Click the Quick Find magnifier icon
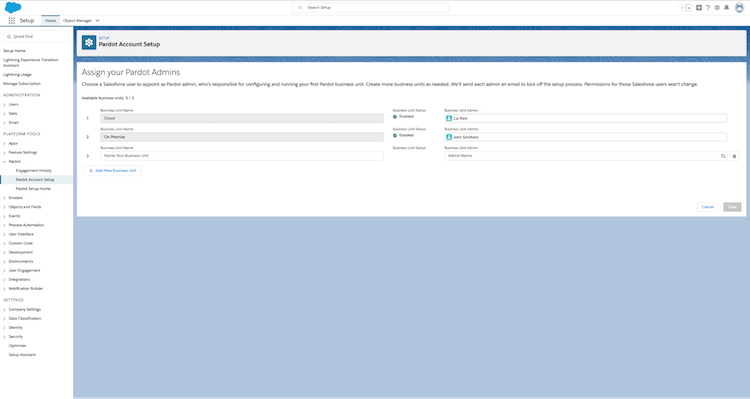Screen dimensions: 750x399 [9, 36]
